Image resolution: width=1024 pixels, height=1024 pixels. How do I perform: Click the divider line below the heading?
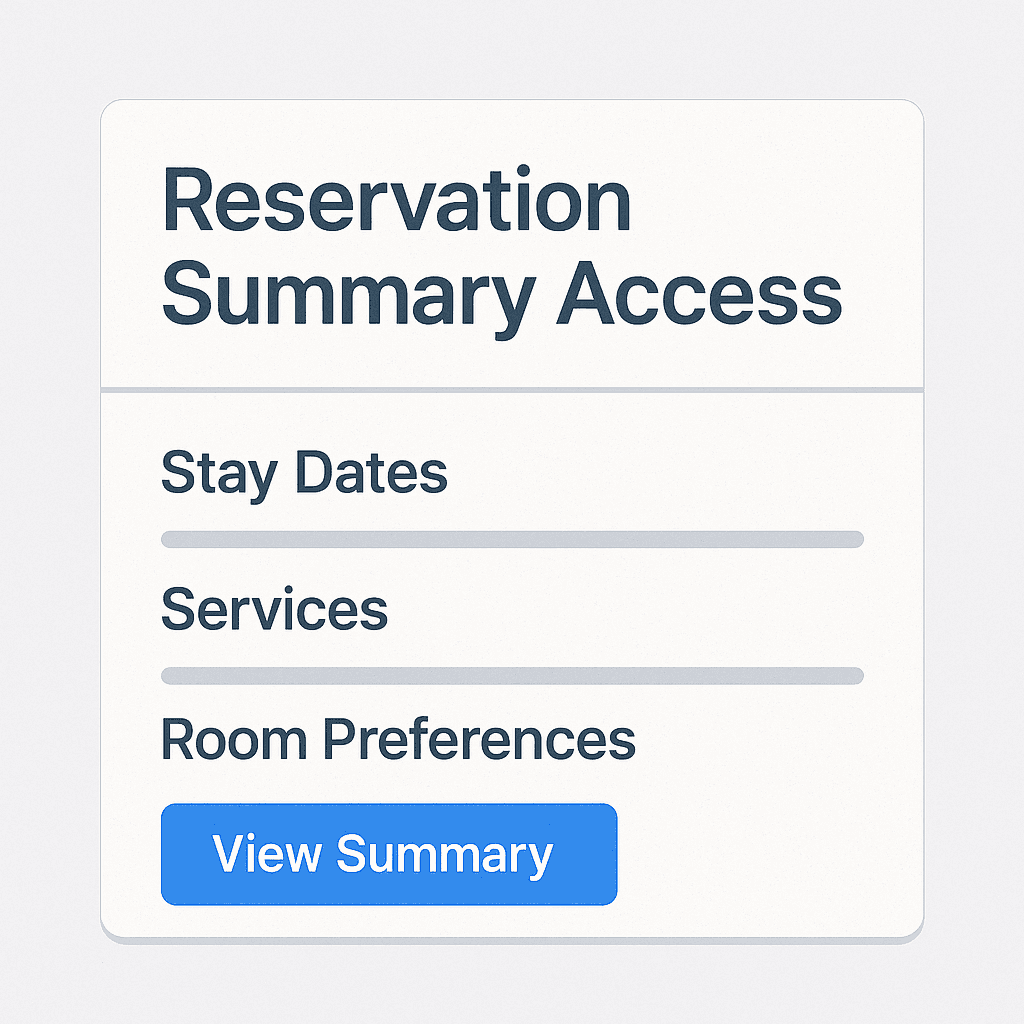[x=512, y=387]
